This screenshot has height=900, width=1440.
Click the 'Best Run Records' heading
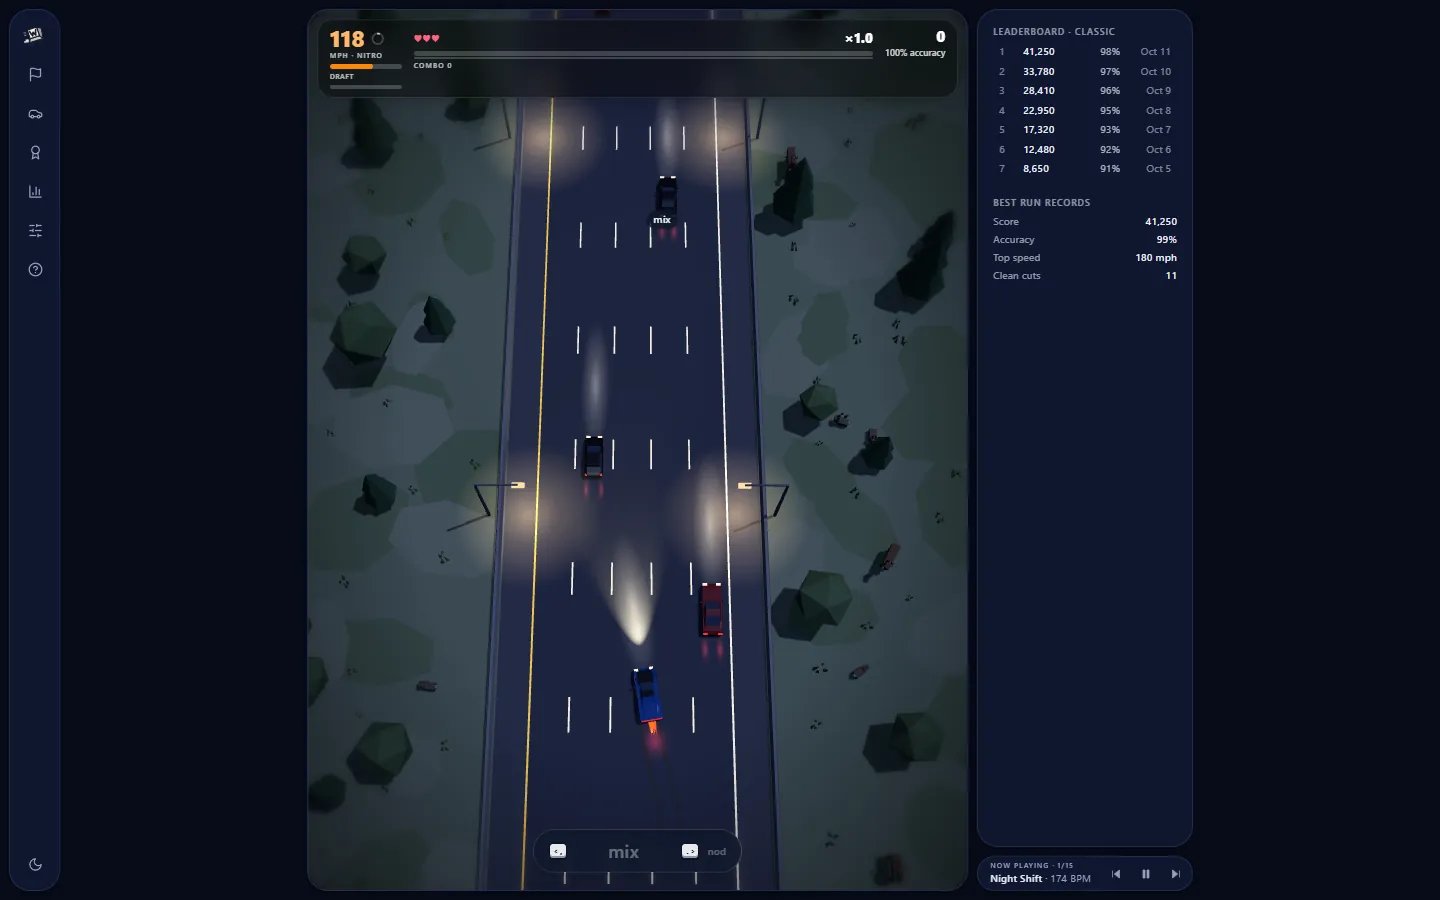pyautogui.click(x=1041, y=203)
